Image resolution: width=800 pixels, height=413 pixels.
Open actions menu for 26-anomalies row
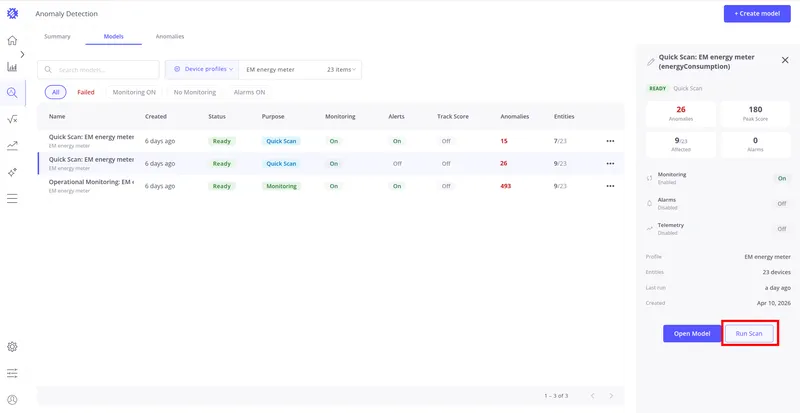[610, 163]
